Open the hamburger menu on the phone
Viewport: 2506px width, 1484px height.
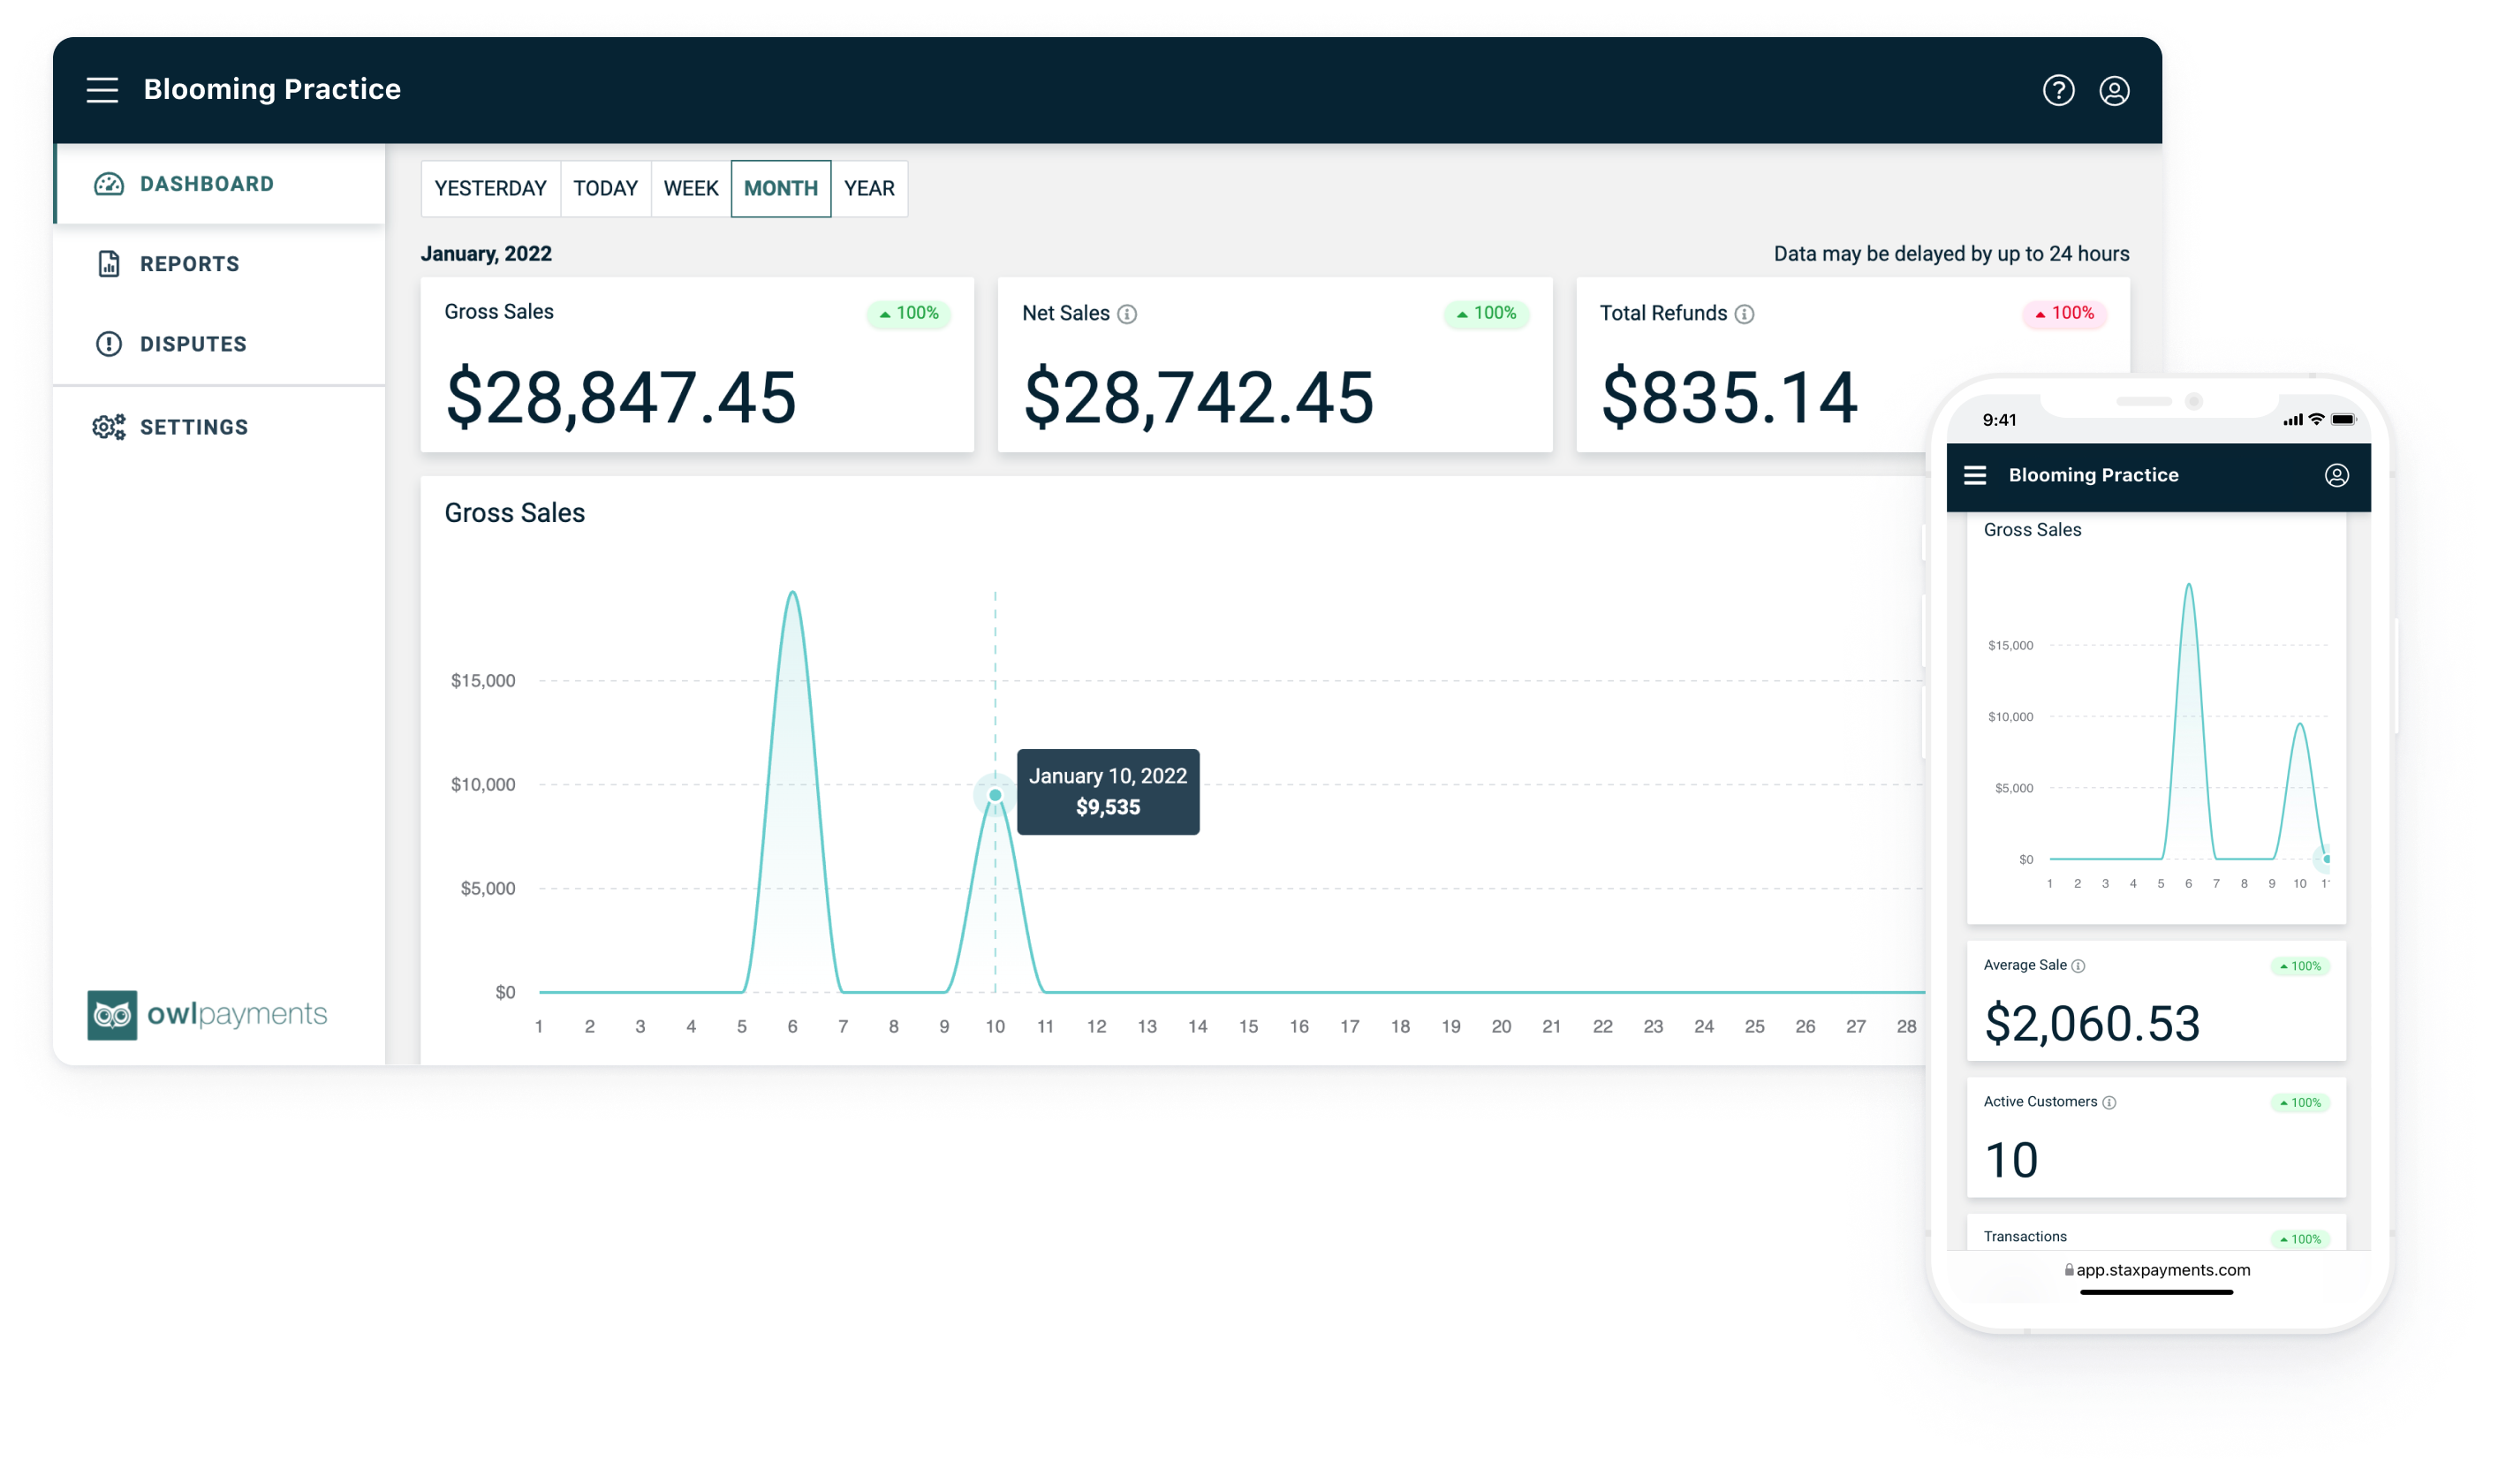1974,475
